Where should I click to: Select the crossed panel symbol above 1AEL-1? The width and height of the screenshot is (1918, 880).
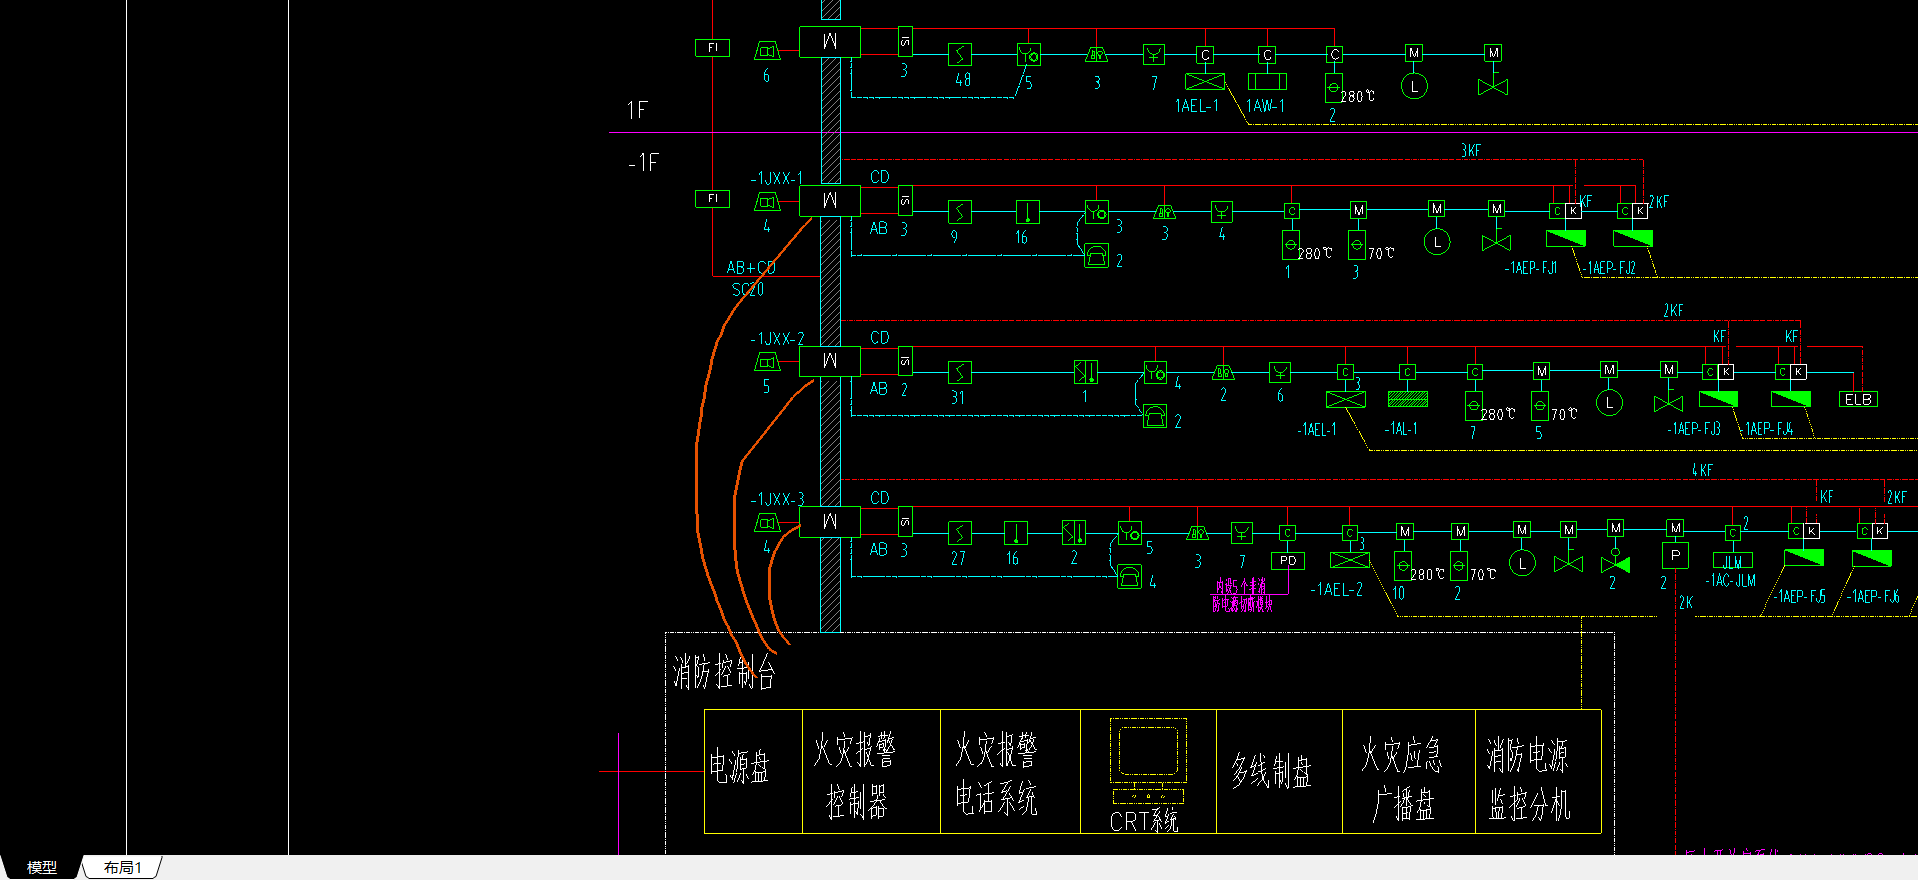point(1205,82)
